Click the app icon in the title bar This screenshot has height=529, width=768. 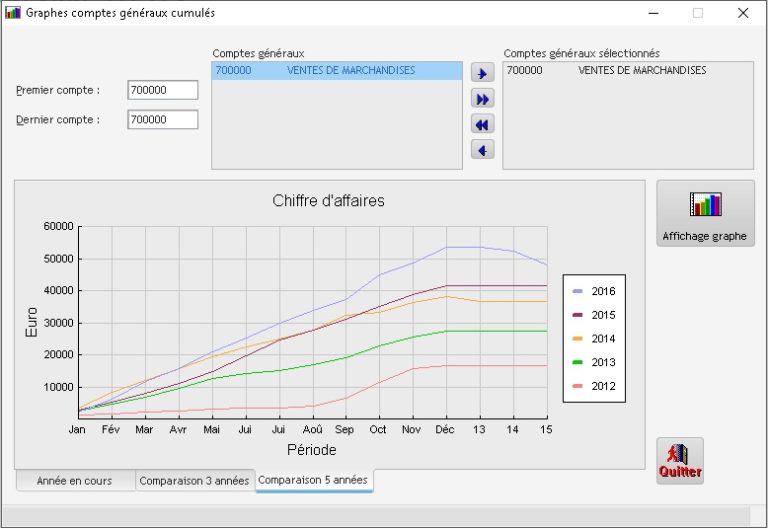pyautogui.click(x=13, y=13)
